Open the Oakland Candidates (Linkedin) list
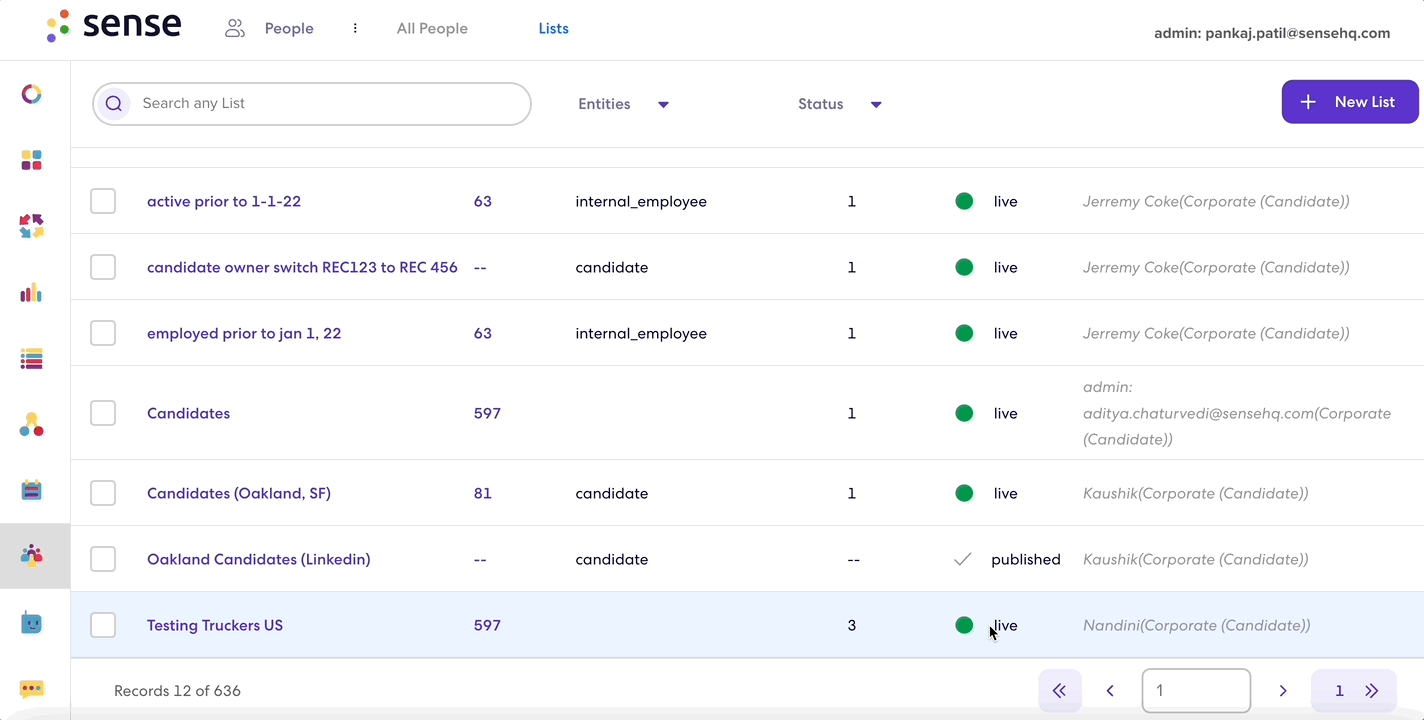The height and width of the screenshot is (720, 1424). (259, 559)
